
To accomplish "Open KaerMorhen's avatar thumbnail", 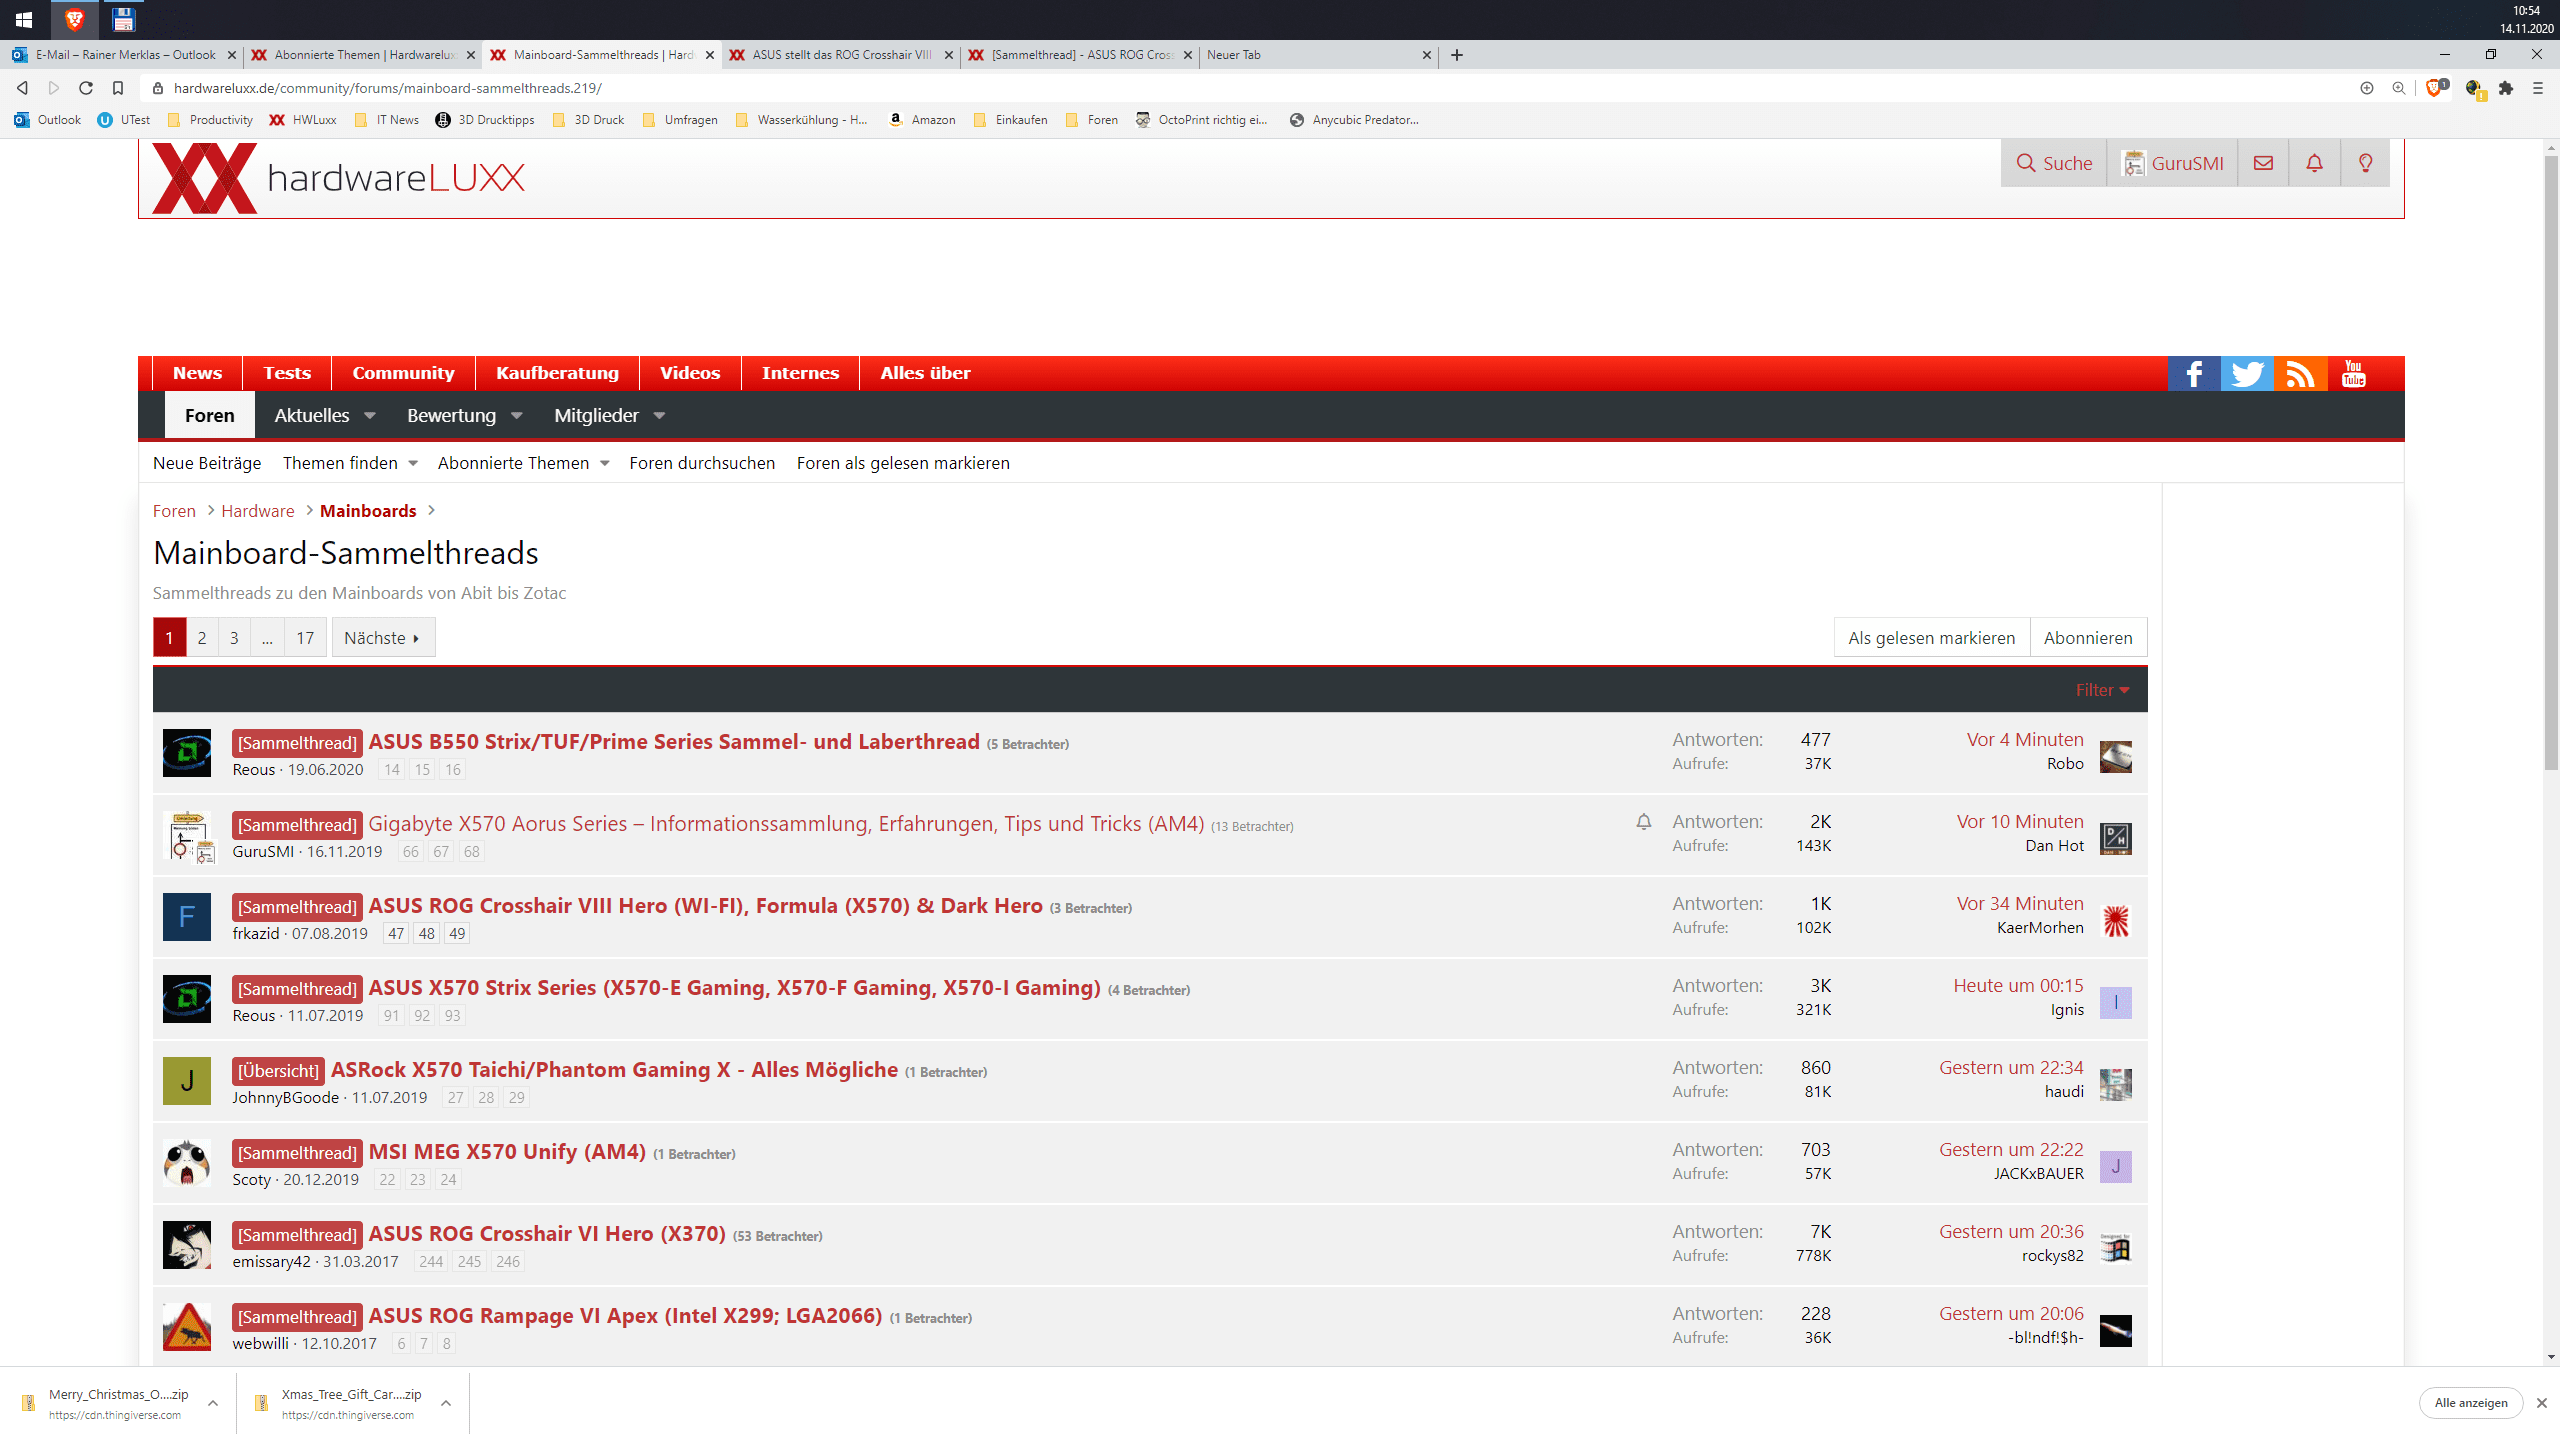I will click(x=2116, y=920).
